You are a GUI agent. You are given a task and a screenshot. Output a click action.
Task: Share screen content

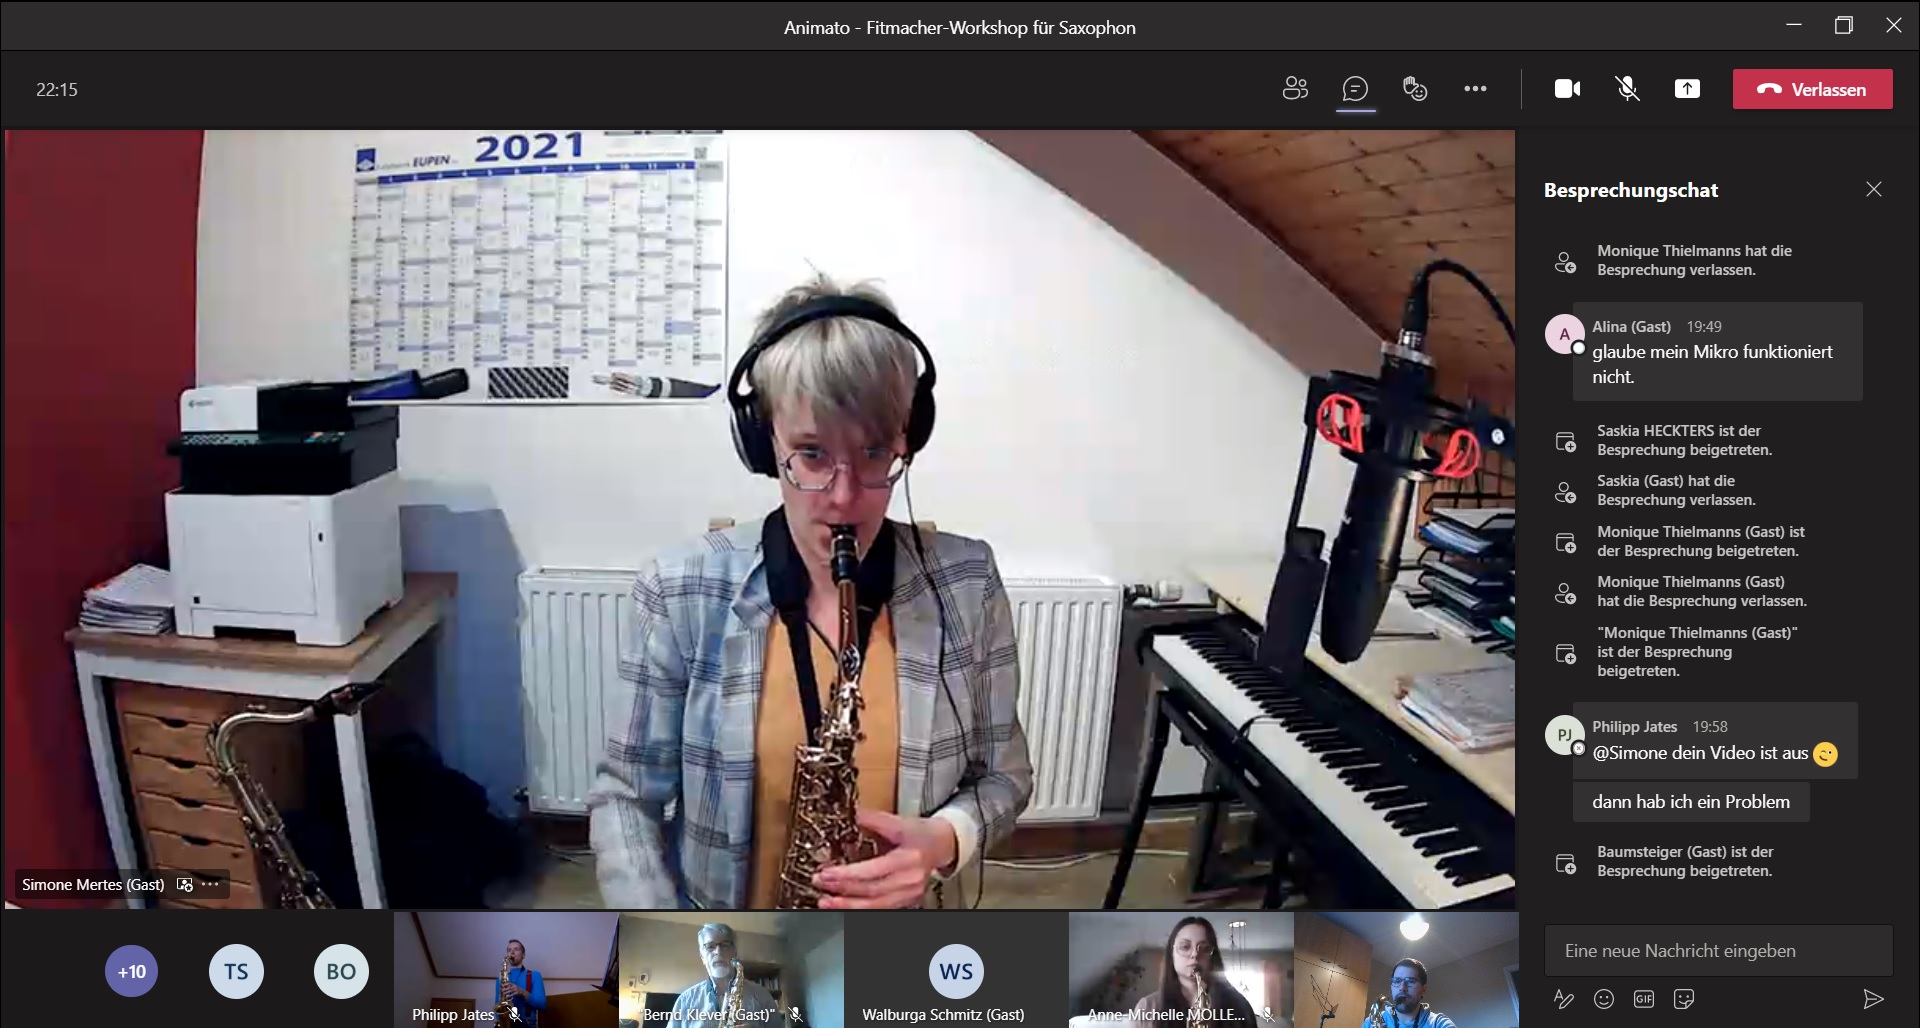coord(1687,89)
